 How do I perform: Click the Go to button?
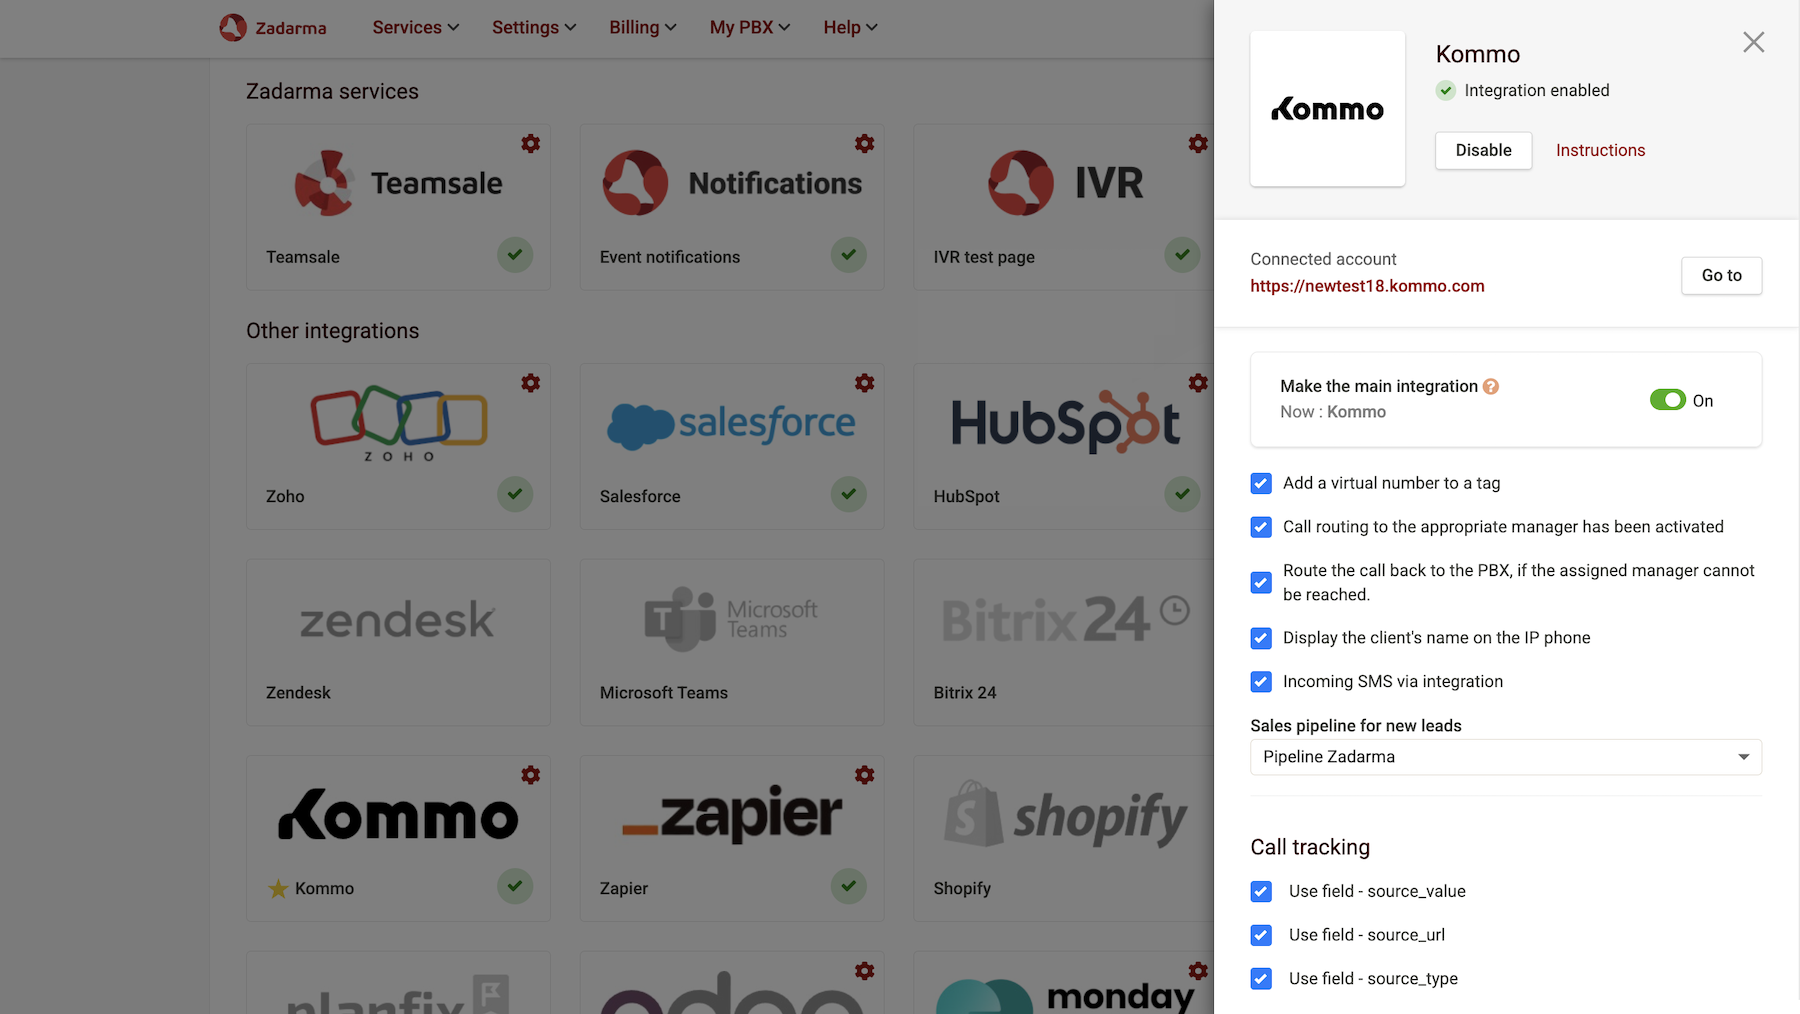point(1722,275)
